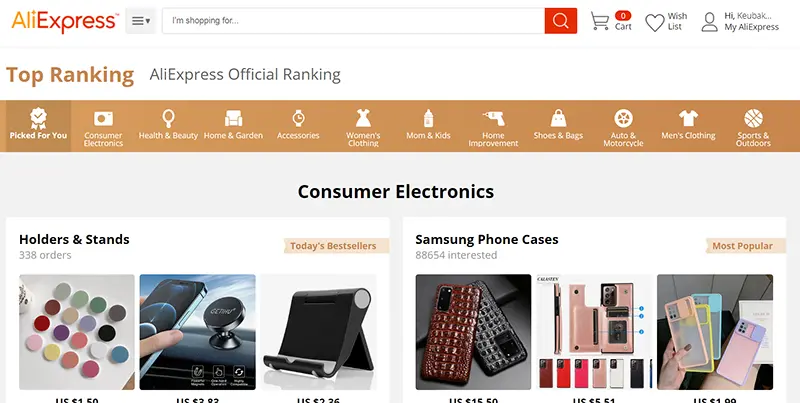
Task: Click the orange search magnifier button
Action: [560, 21]
